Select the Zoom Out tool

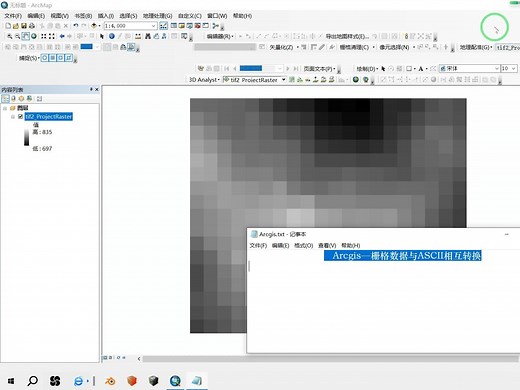coord(17,36)
